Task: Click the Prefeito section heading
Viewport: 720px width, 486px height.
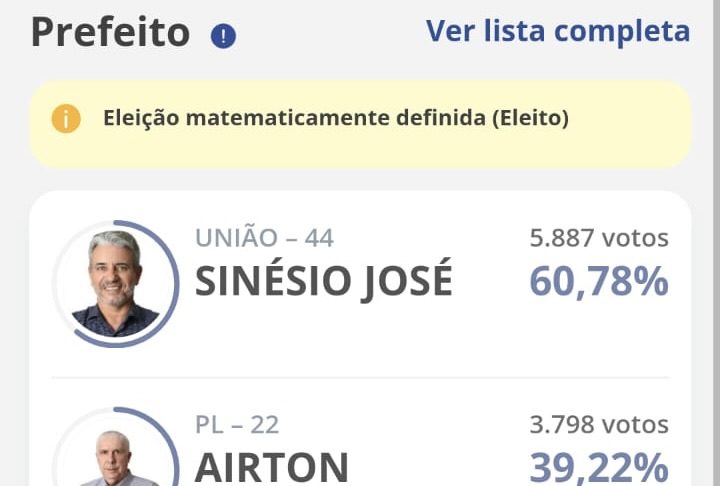Action: 110,32
